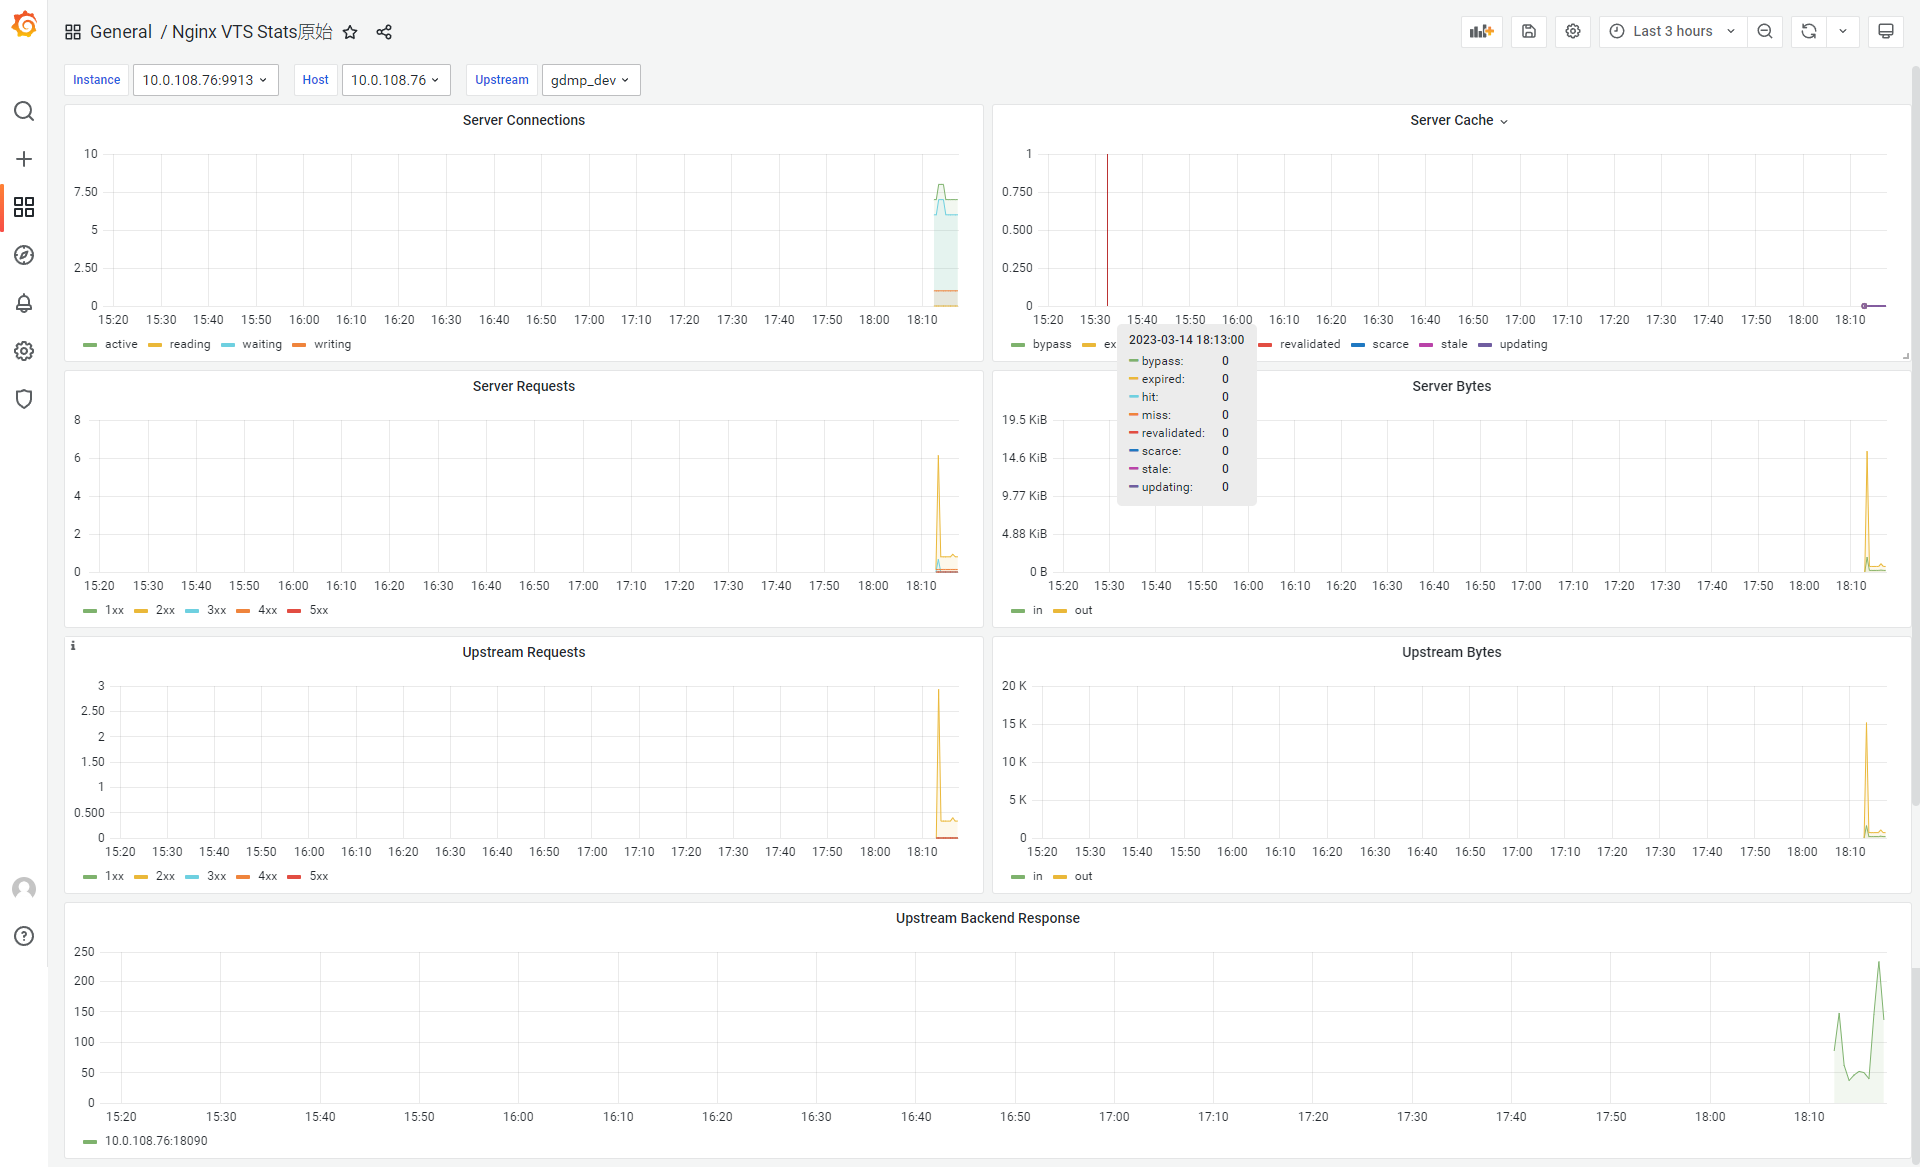Image resolution: width=1920 pixels, height=1168 pixels.
Task: Toggle the active series in Server Connections legend
Action: (120, 344)
